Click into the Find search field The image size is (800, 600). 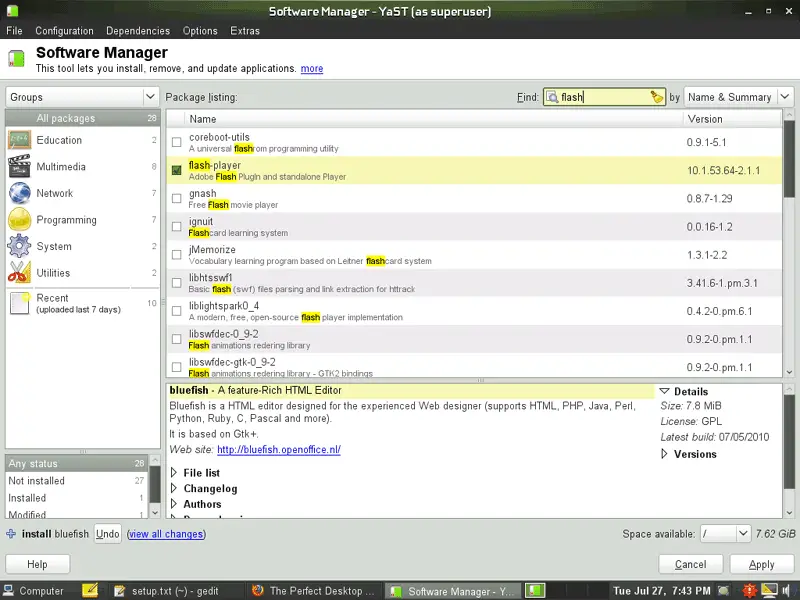[605, 97]
